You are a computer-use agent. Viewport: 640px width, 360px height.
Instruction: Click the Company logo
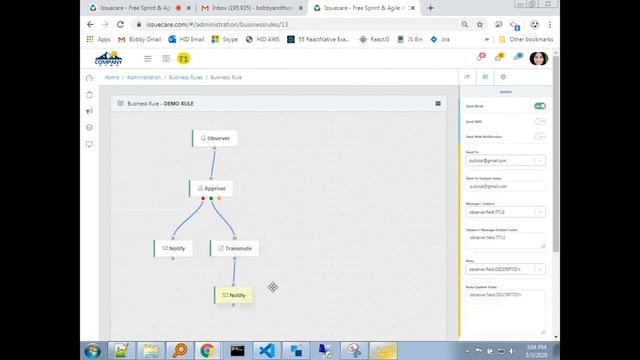[x=108, y=59]
